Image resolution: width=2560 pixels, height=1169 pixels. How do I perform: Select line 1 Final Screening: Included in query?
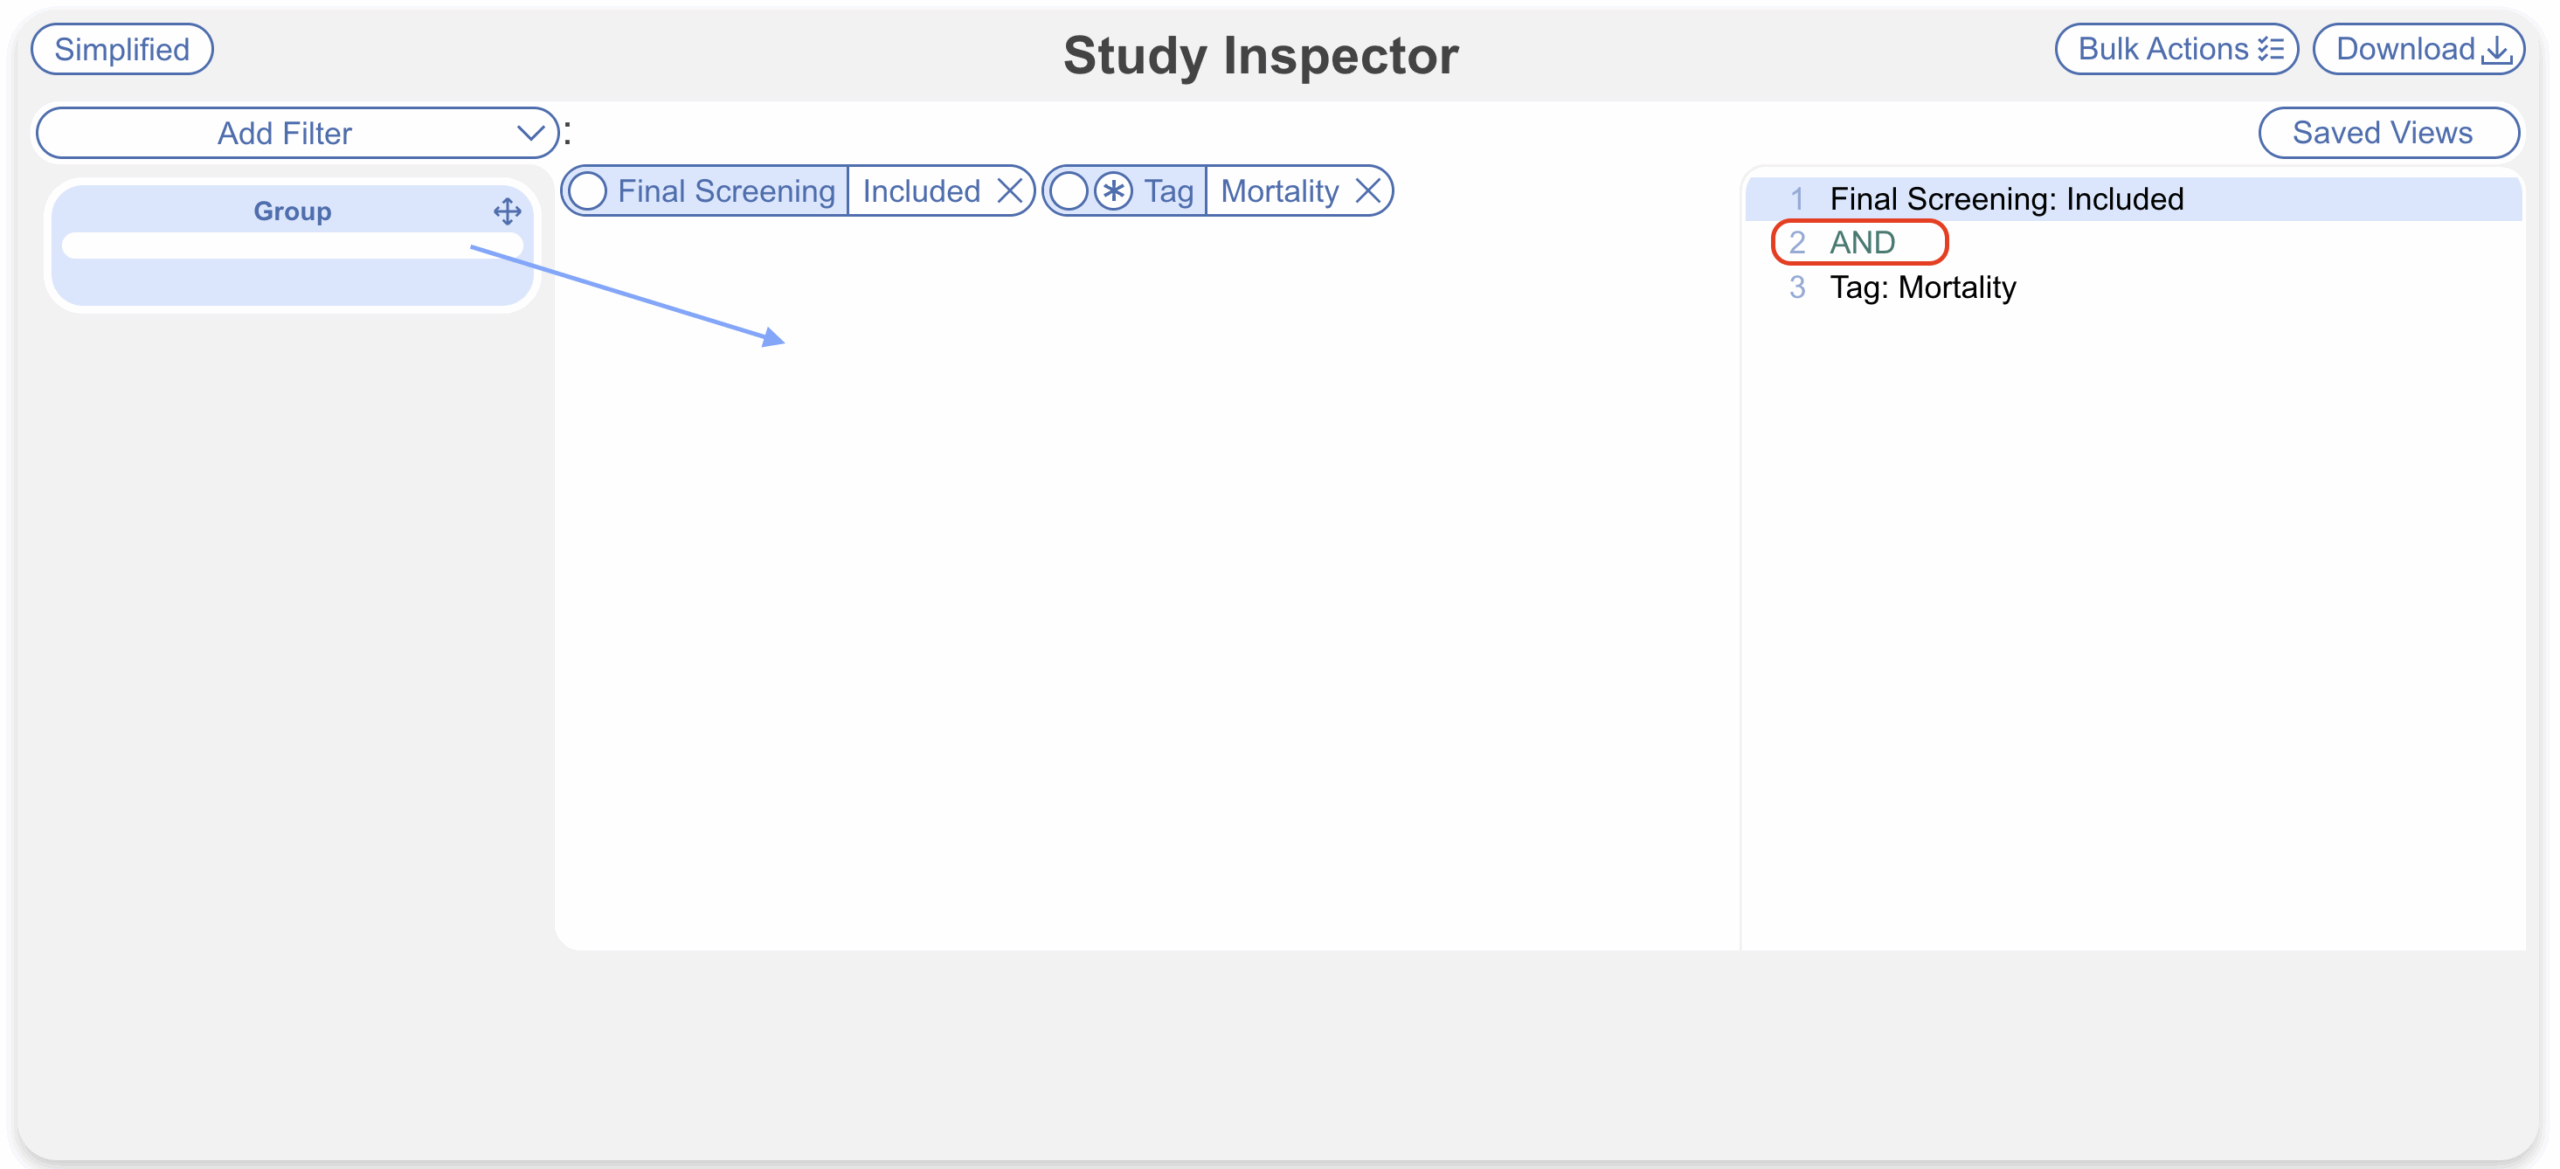click(x=2006, y=199)
